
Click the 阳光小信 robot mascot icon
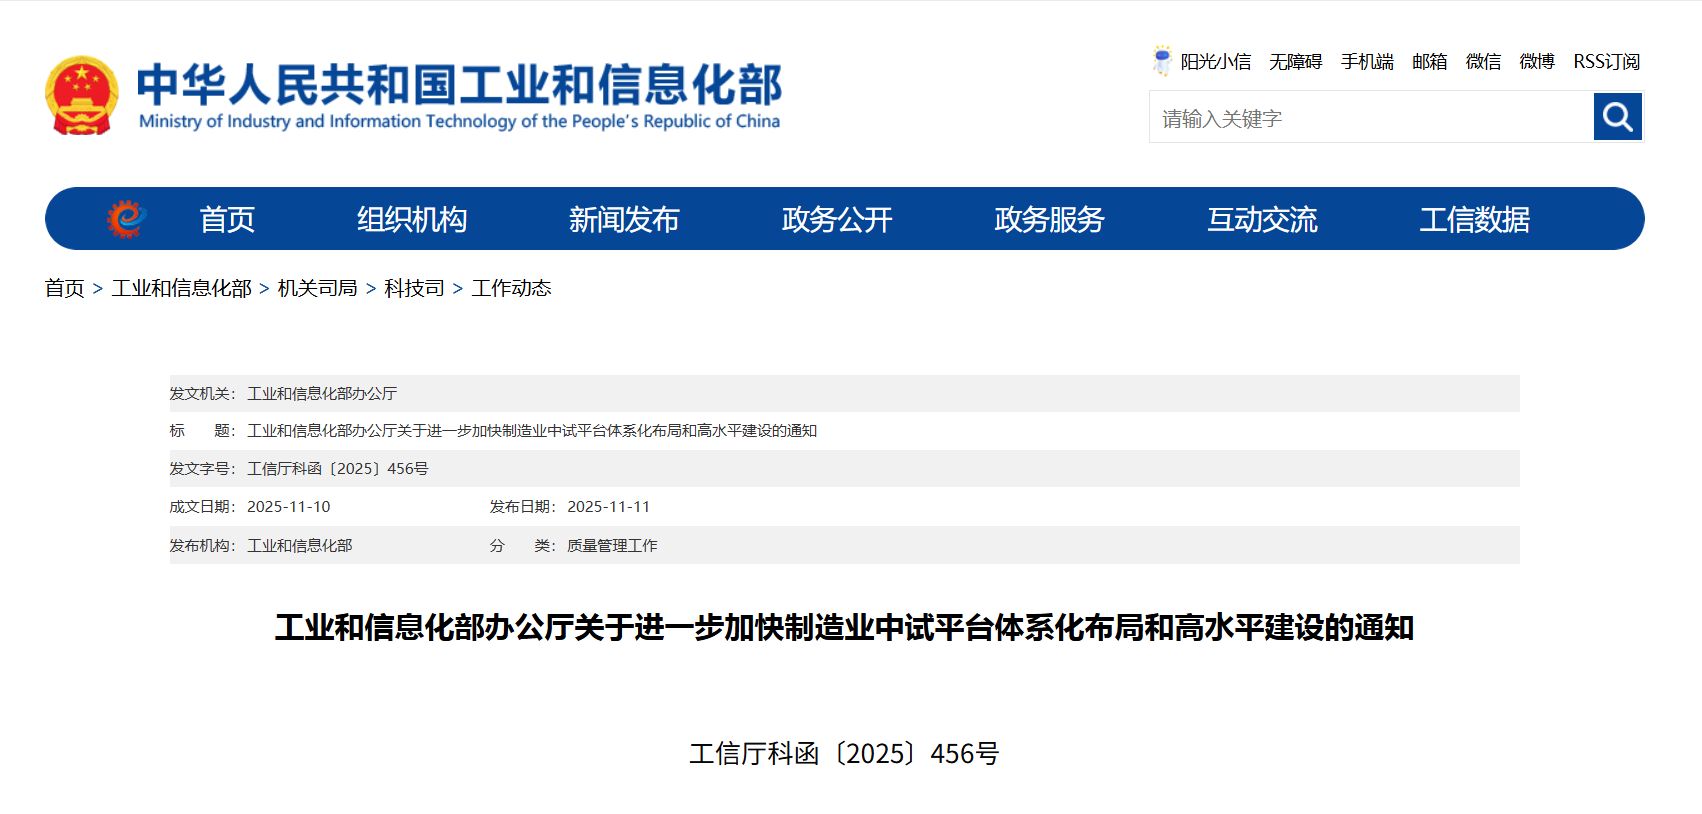click(1161, 61)
